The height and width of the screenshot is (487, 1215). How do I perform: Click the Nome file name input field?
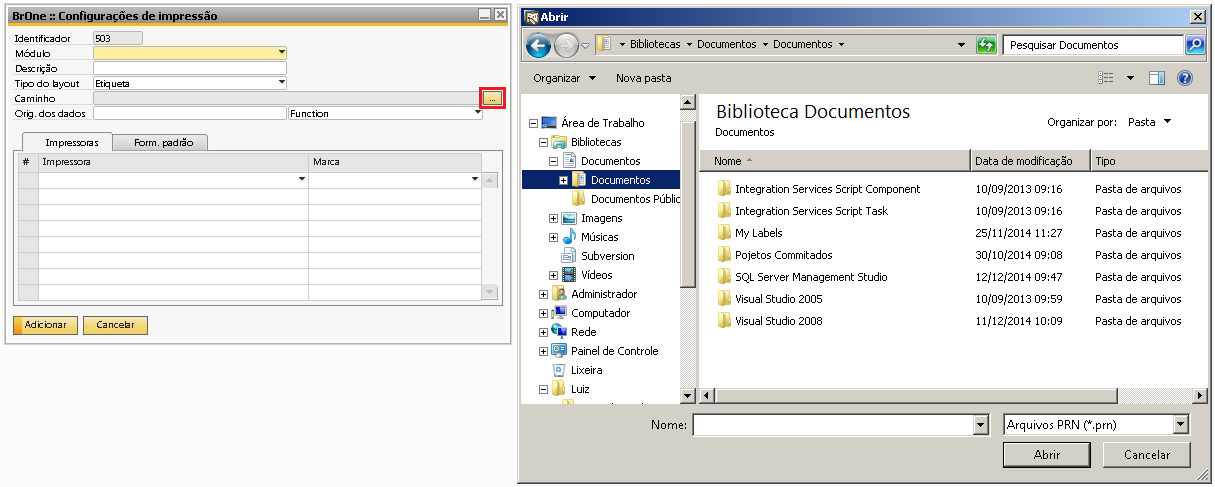click(833, 425)
